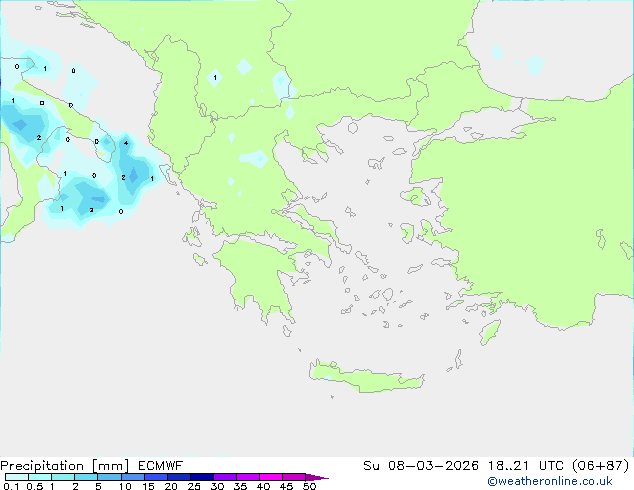Image resolution: width=634 pixels, height=490 pixels.
Task: Select the 30 mm purple legend swatch
Action: [225, 477]
